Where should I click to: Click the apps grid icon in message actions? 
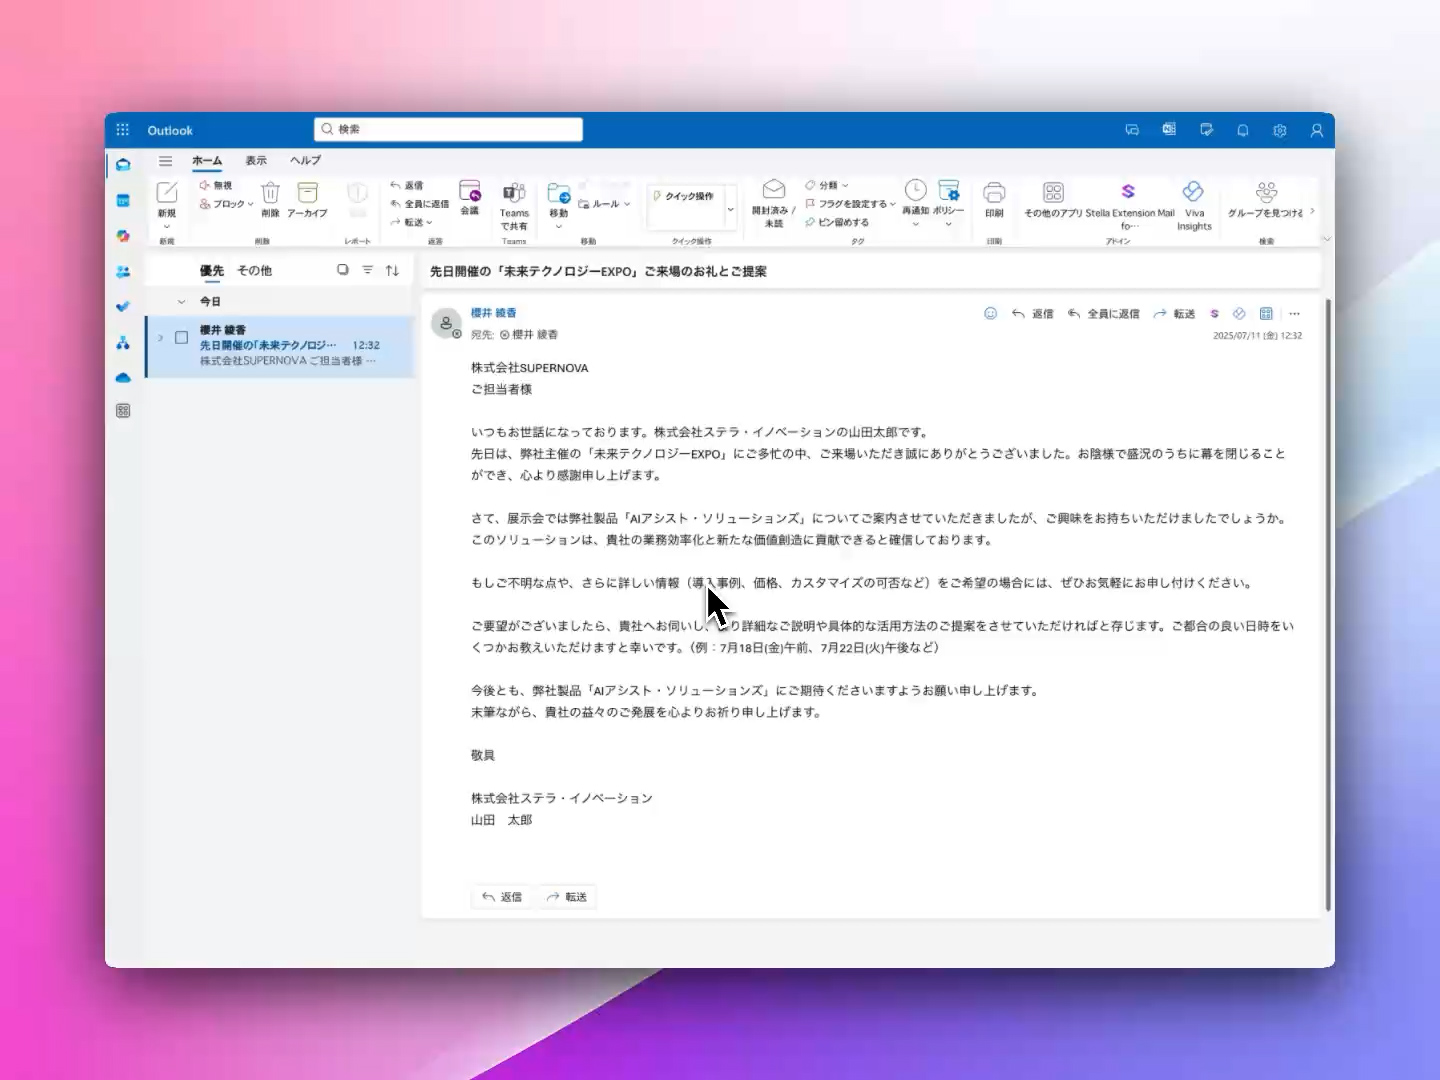pyautogui.click(x=1266, y=314)
